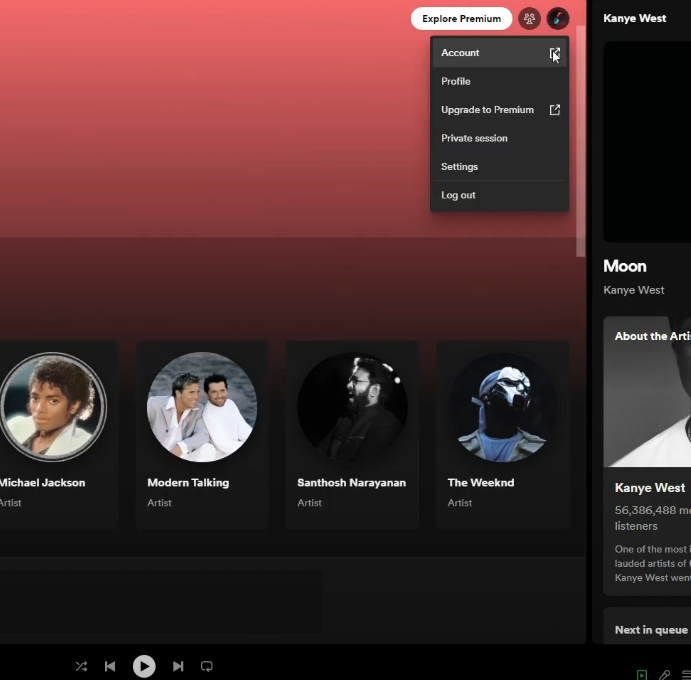Open The Weeknd artist image
The width and height of the screenshot is (691, 680).
[x=503, y=407]
